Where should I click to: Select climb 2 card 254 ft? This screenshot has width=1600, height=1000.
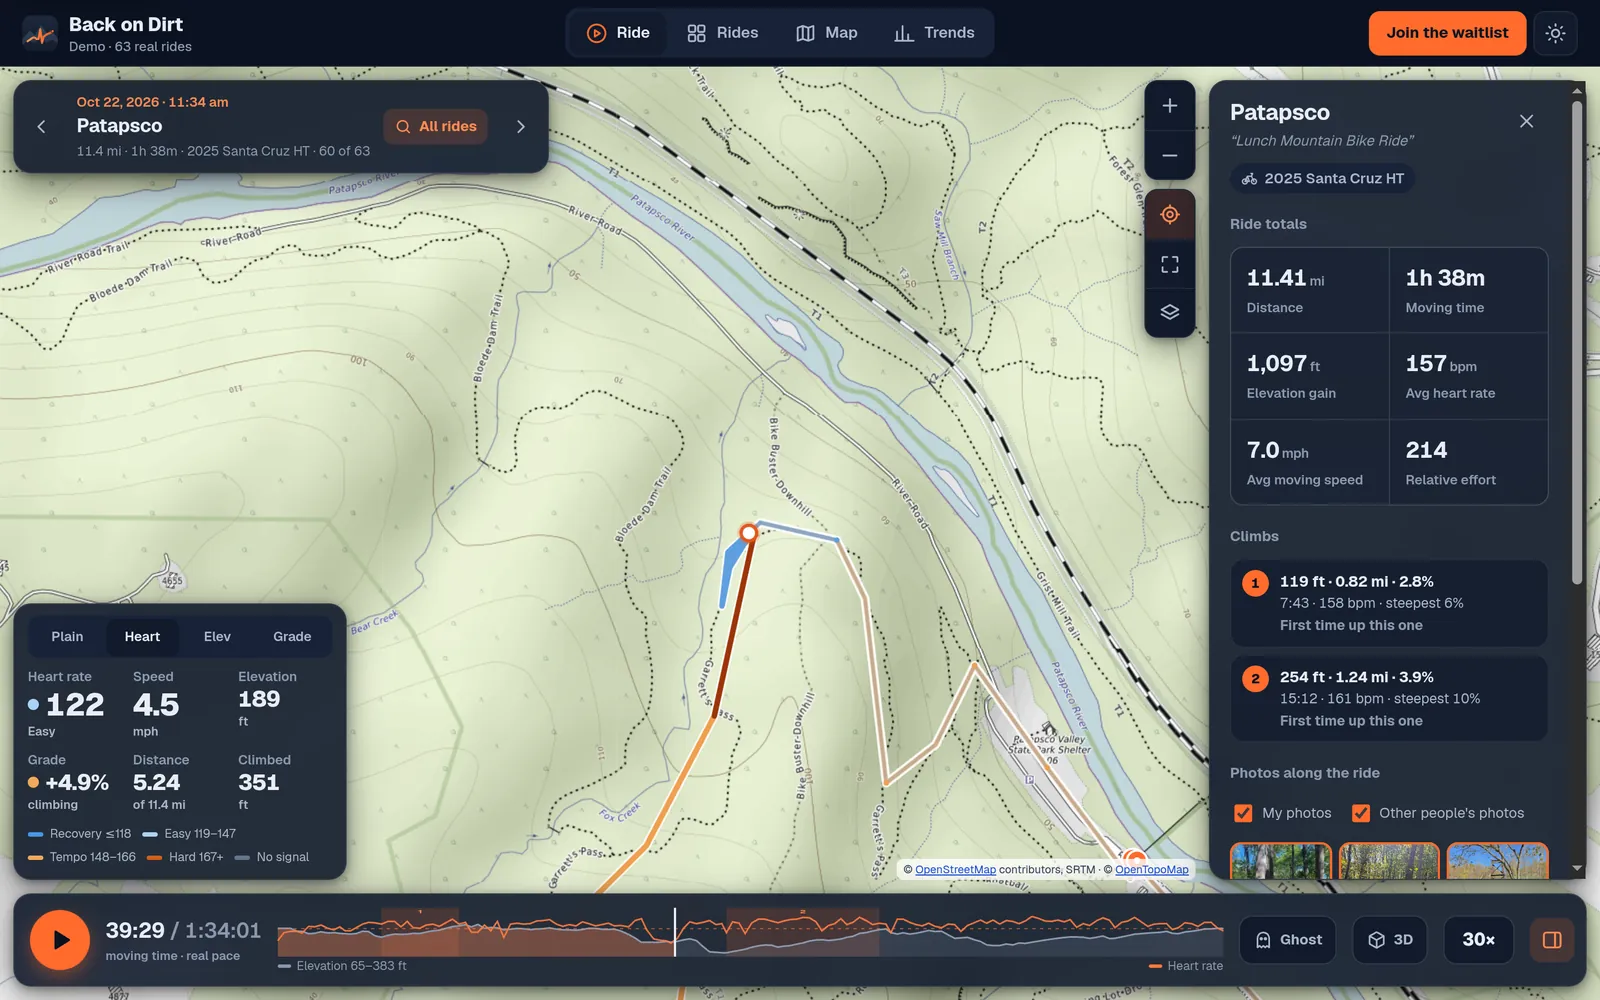(x=1389, y=698)
